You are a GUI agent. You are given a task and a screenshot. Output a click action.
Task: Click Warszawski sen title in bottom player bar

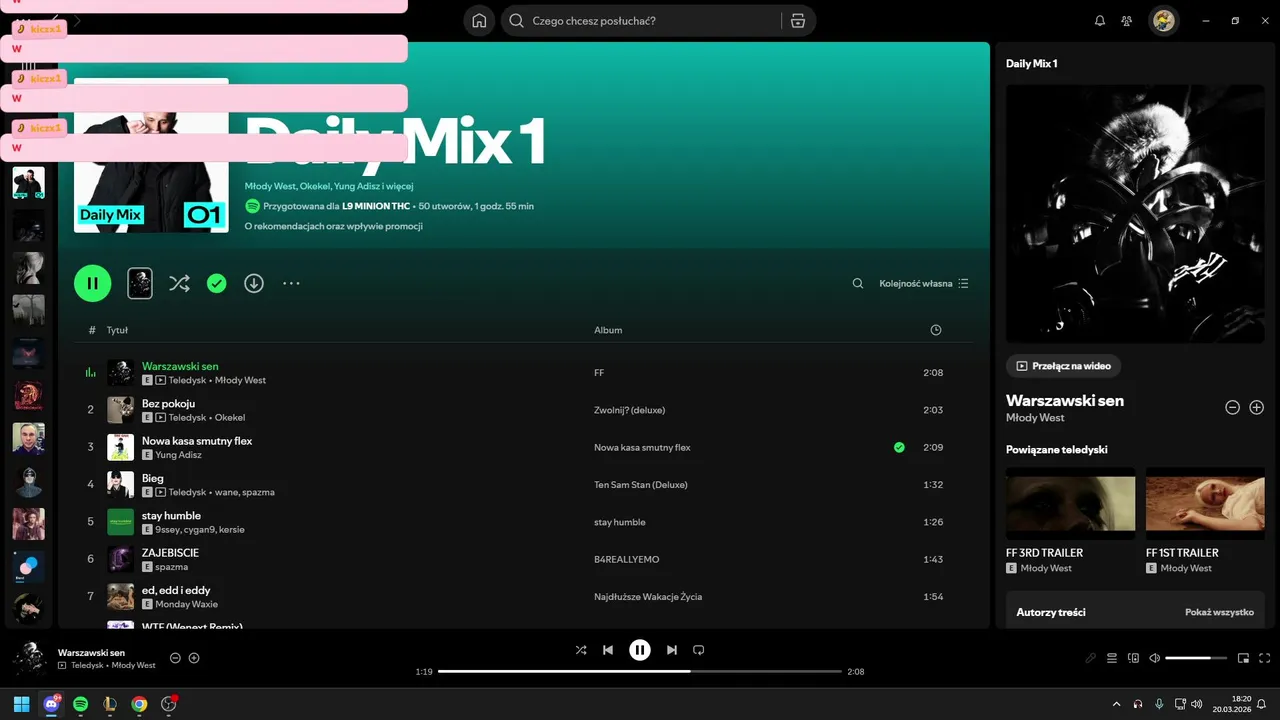[x=91, y=652]
